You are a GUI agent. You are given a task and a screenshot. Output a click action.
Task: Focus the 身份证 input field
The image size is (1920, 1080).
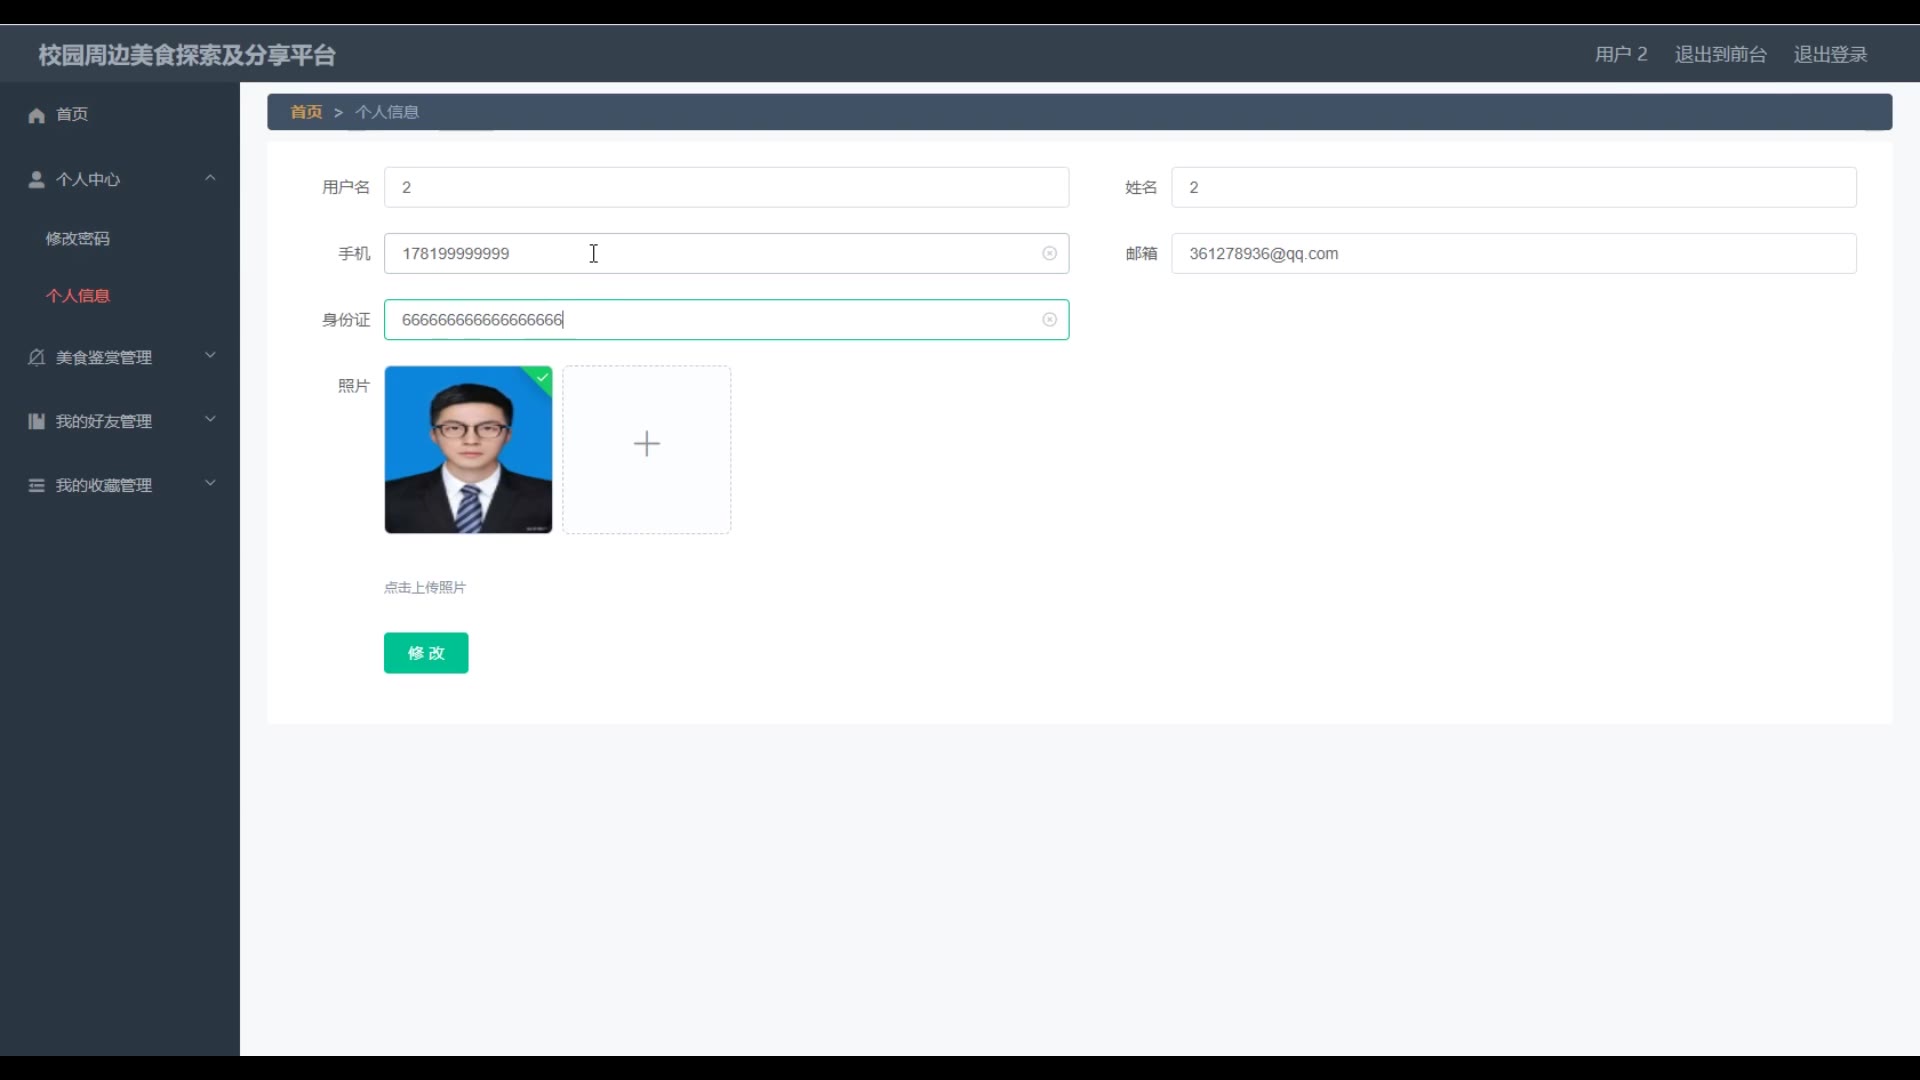(x=726, y=319)
